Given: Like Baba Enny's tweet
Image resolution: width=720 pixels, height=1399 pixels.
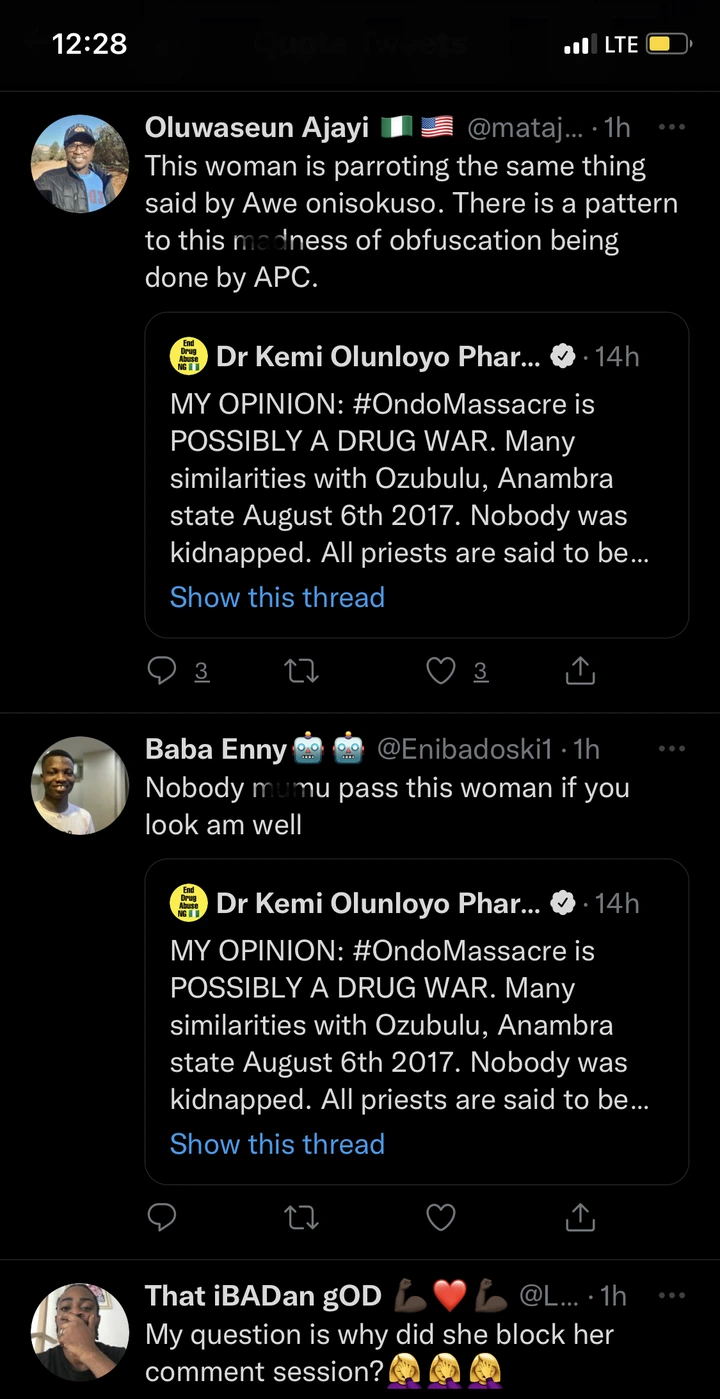Looking at the screenshot, I should 441,1217.
